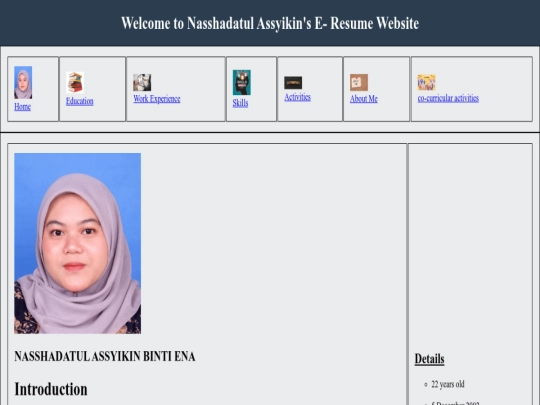This screenshot has width=540, height=405.
Task: Go to the Education page link
Action: click(x=80, y=101)
